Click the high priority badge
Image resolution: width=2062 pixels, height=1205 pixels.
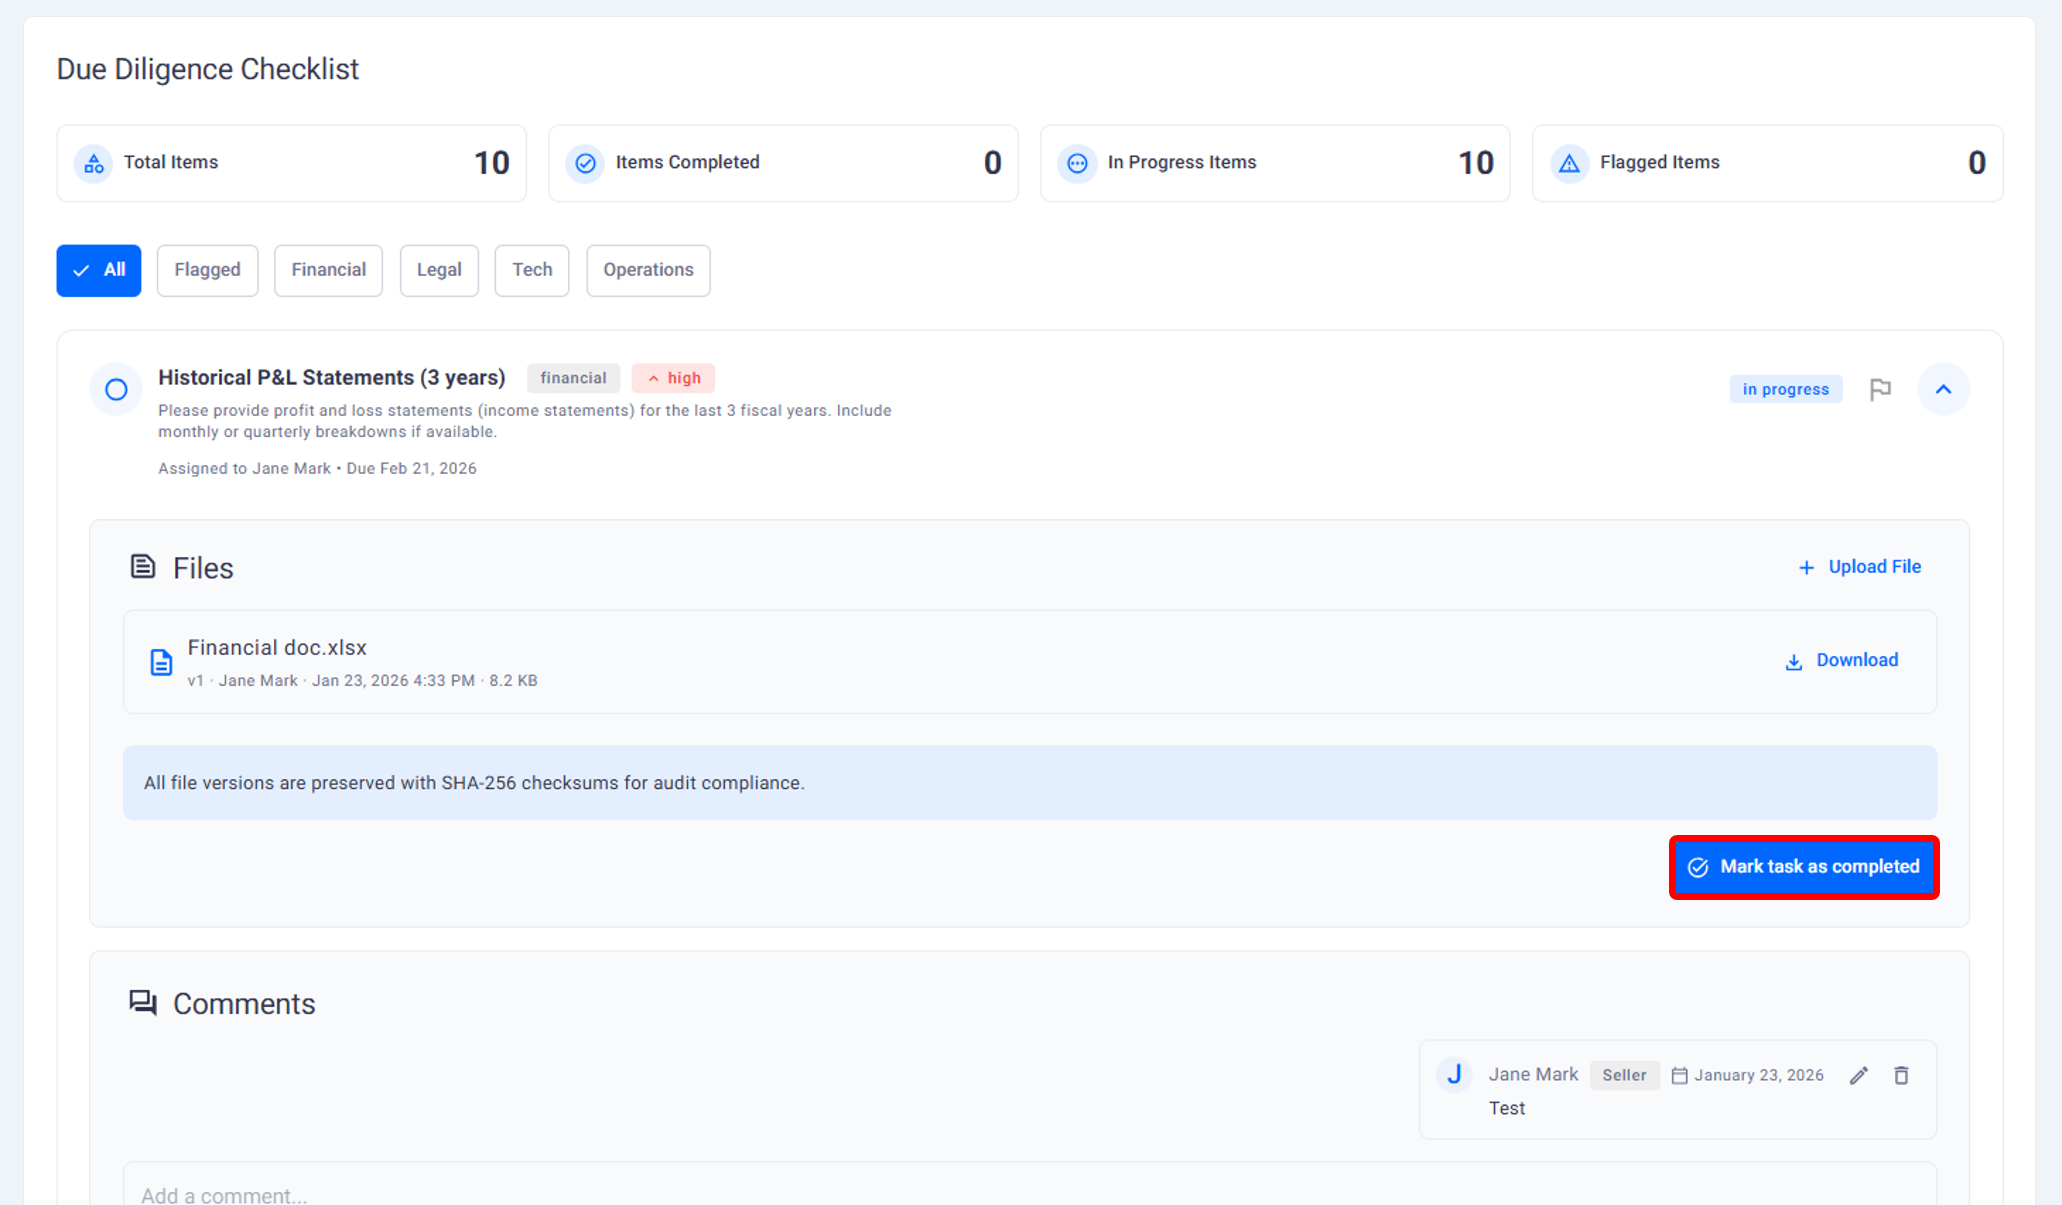(x=673, y=378)
